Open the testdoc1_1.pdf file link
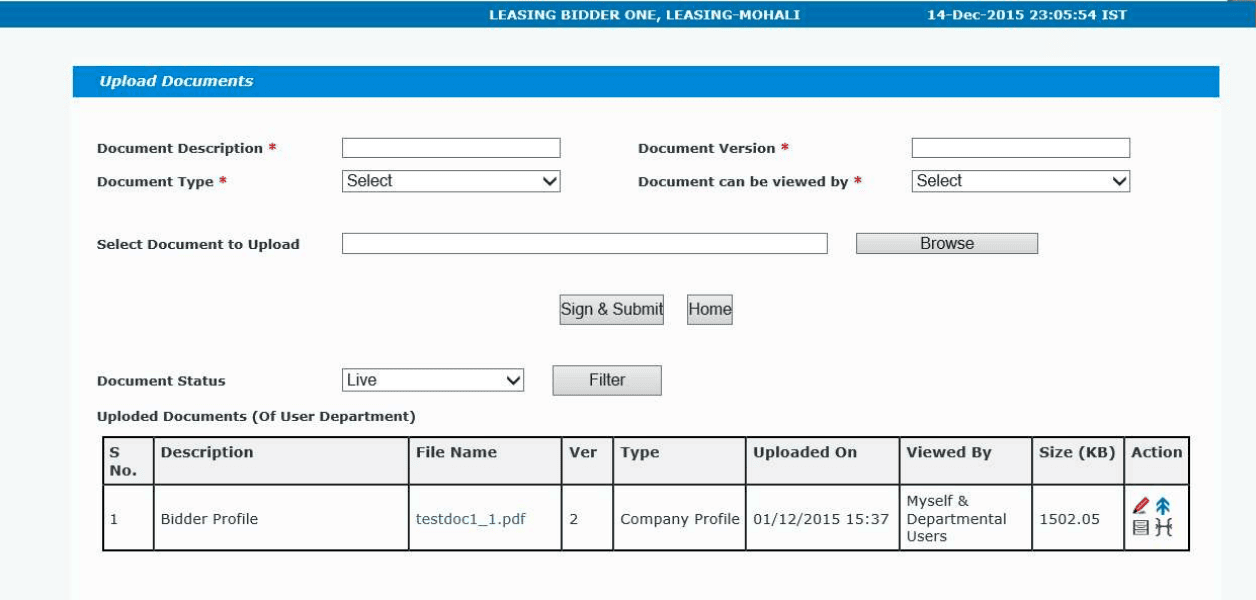Viewport: 1256px width, 600px height. click(471, 519)
